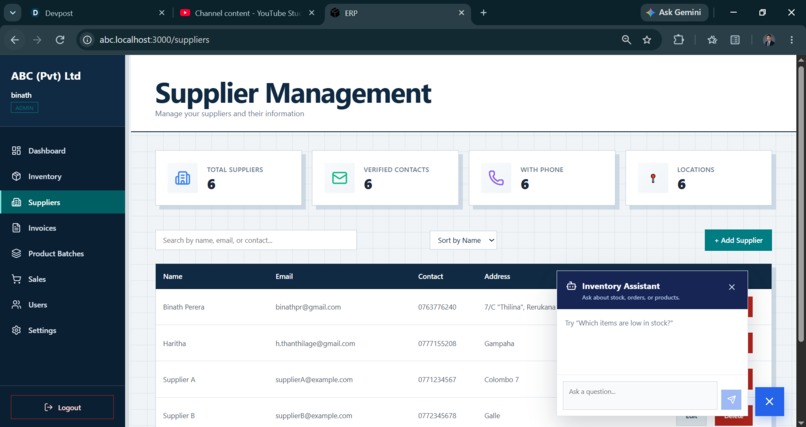This screenshot has height=427, width=806.
Task: Open the browser profile avatar
Action: click(768, 40)
